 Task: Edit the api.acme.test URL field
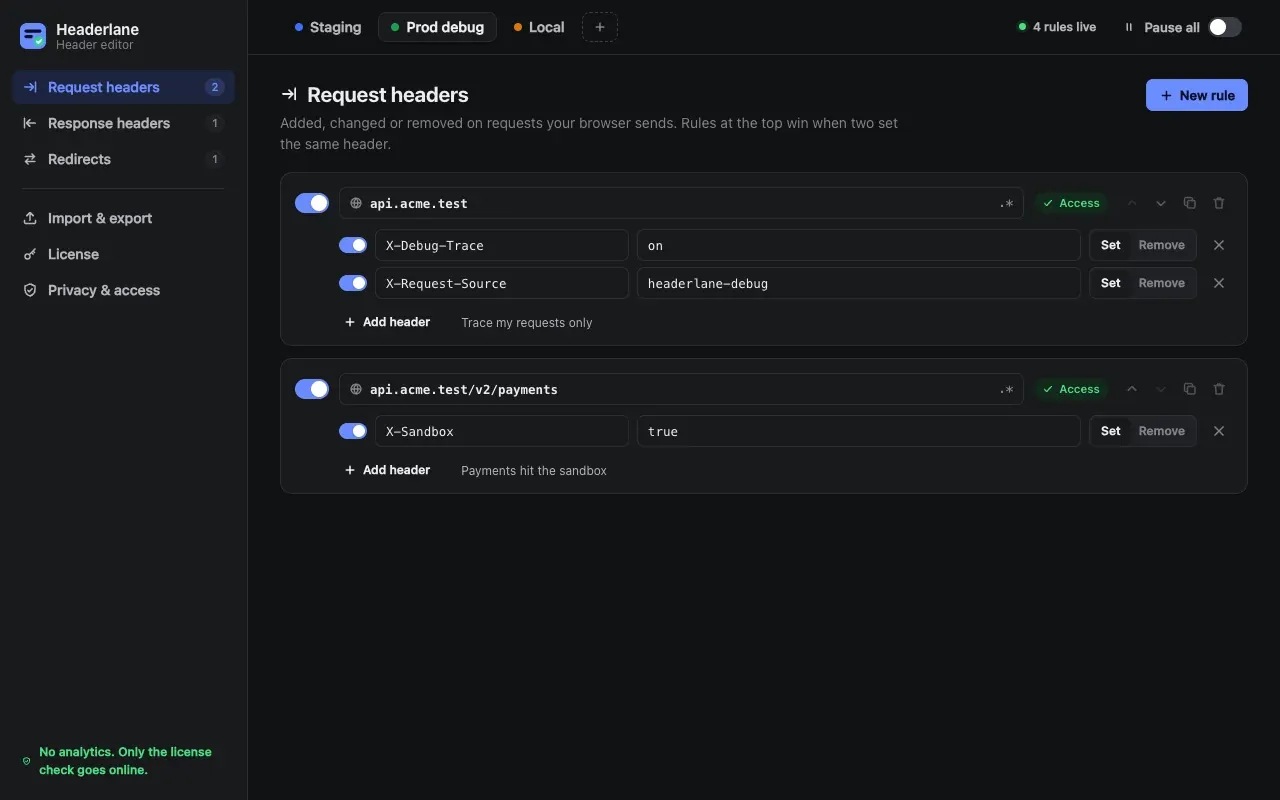coord(681,203)
